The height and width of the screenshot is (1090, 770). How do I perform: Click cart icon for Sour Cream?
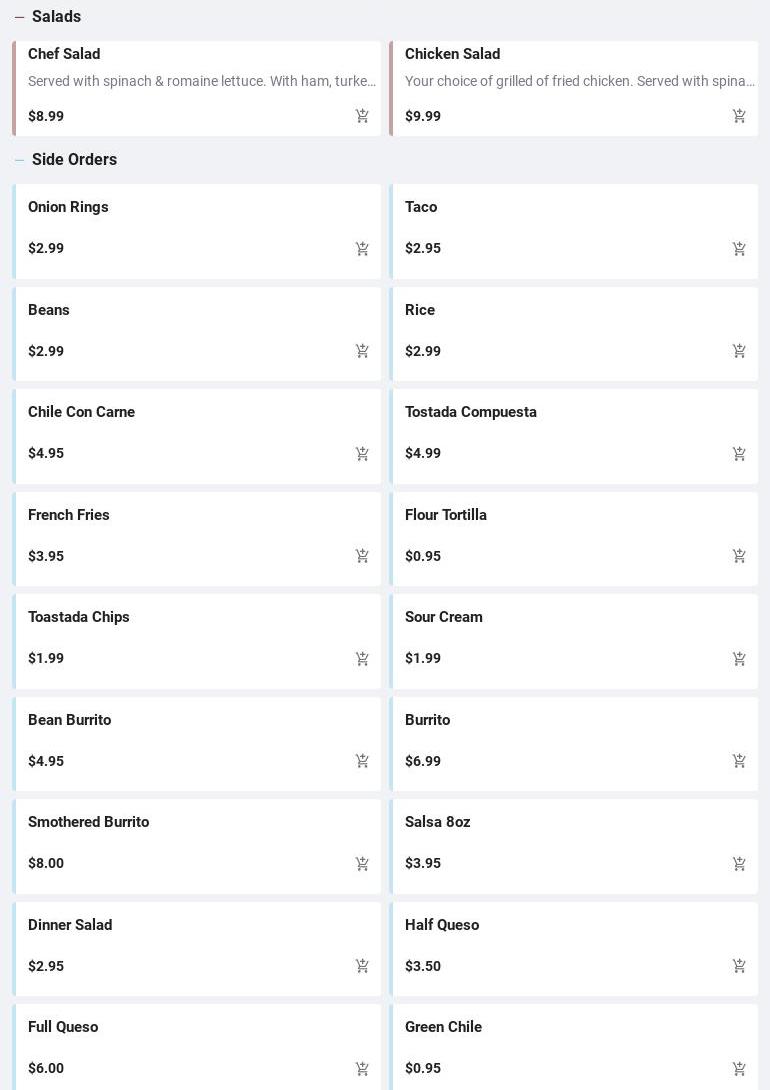(x=739, y=658)
